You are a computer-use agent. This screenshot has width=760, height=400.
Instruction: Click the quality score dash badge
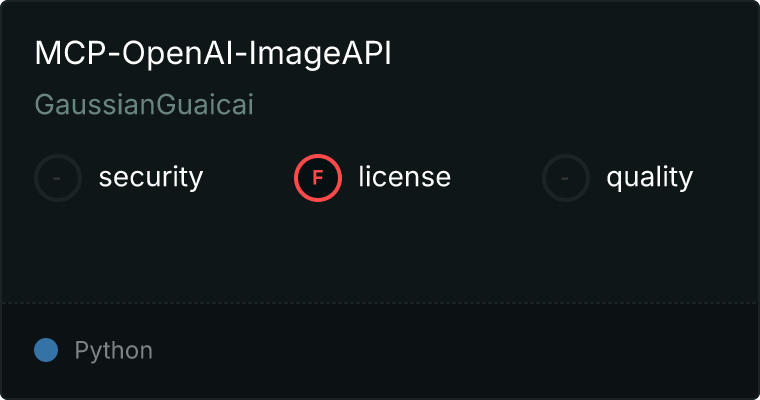(x=566, y=178)
